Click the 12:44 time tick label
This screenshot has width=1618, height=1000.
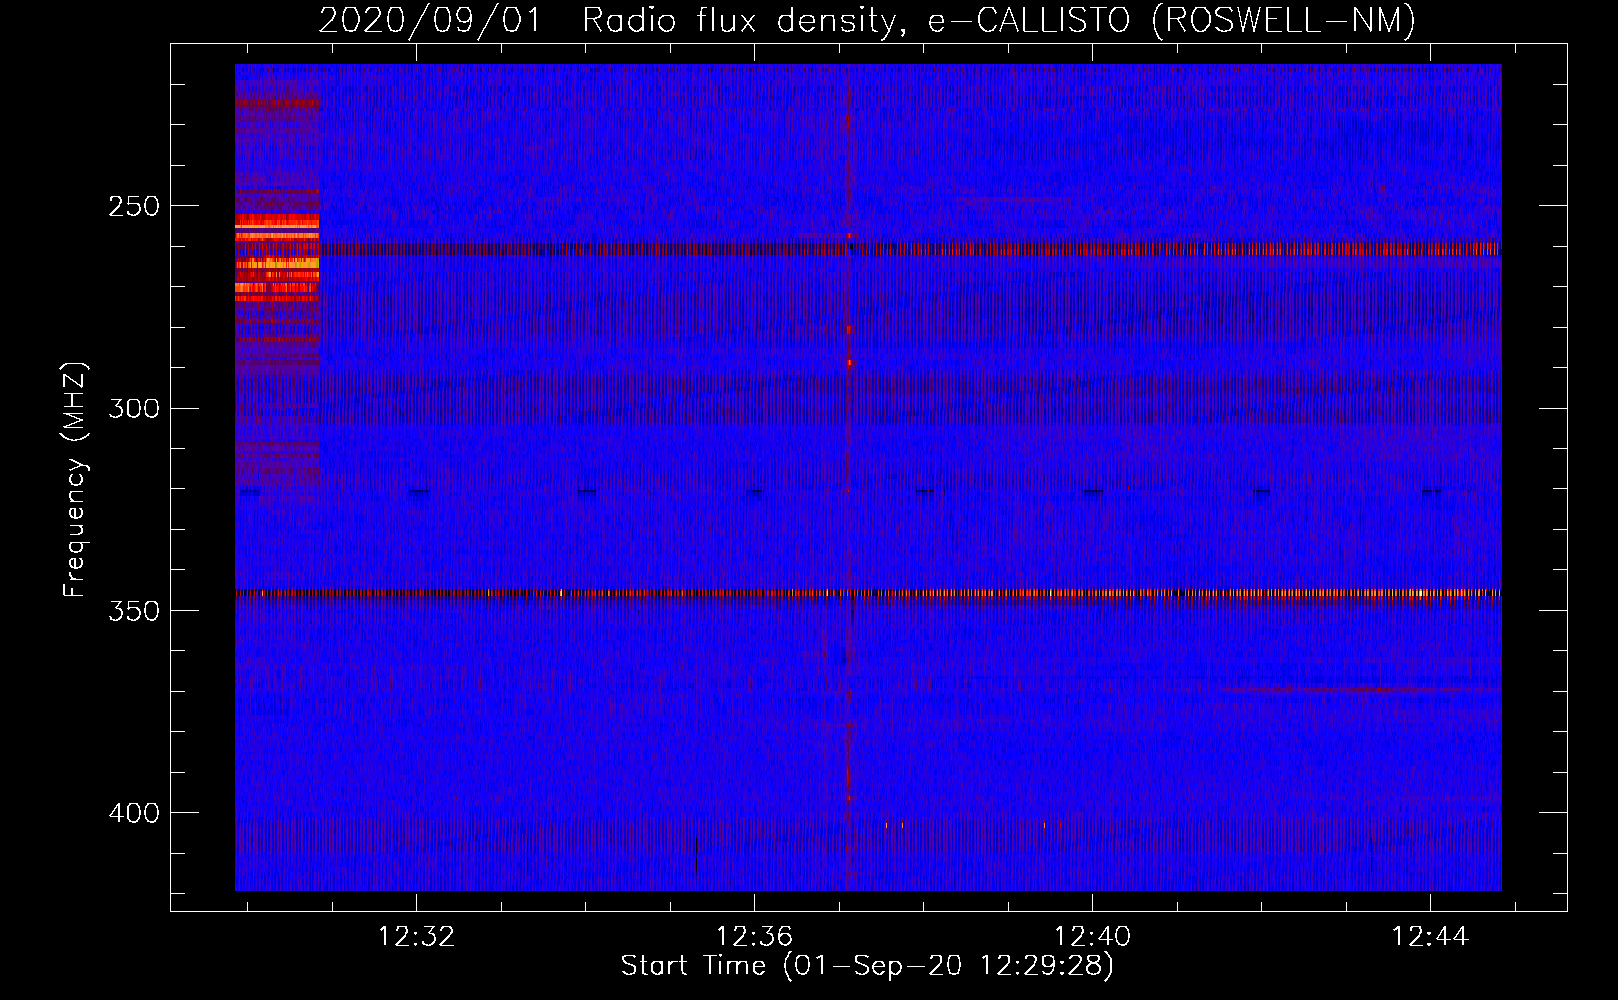pos(1430,936)
